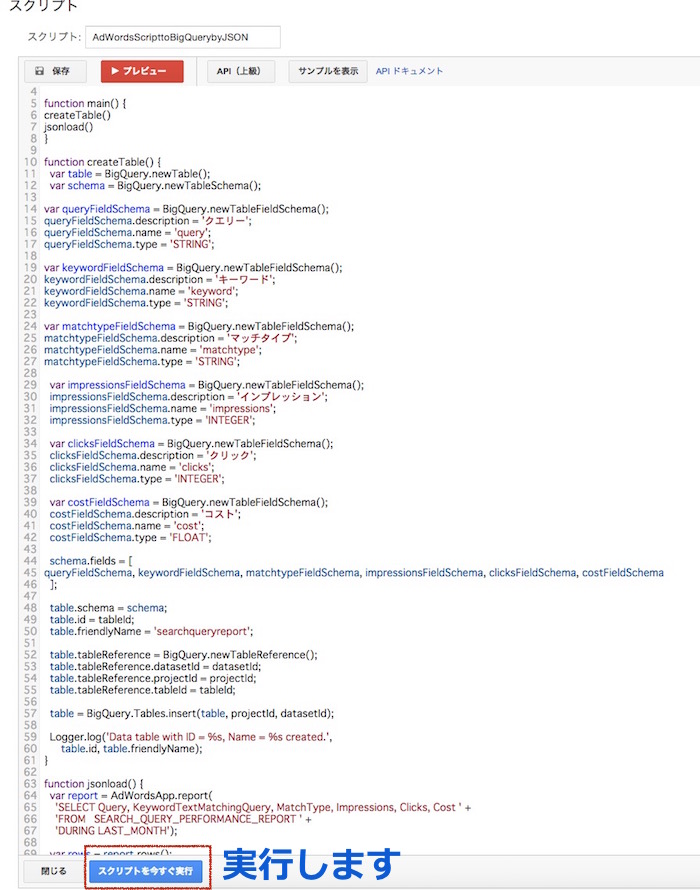This screenshot has width=700, height=890.
Task: Click line 'table.tableReference.projectId = projectId;'
Action: 153,679
